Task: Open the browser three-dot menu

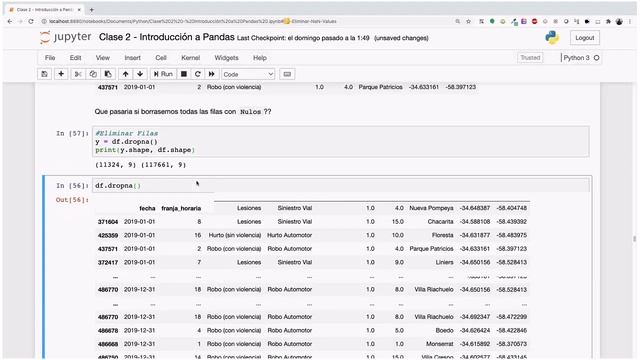Action: (x=630, y=21)
